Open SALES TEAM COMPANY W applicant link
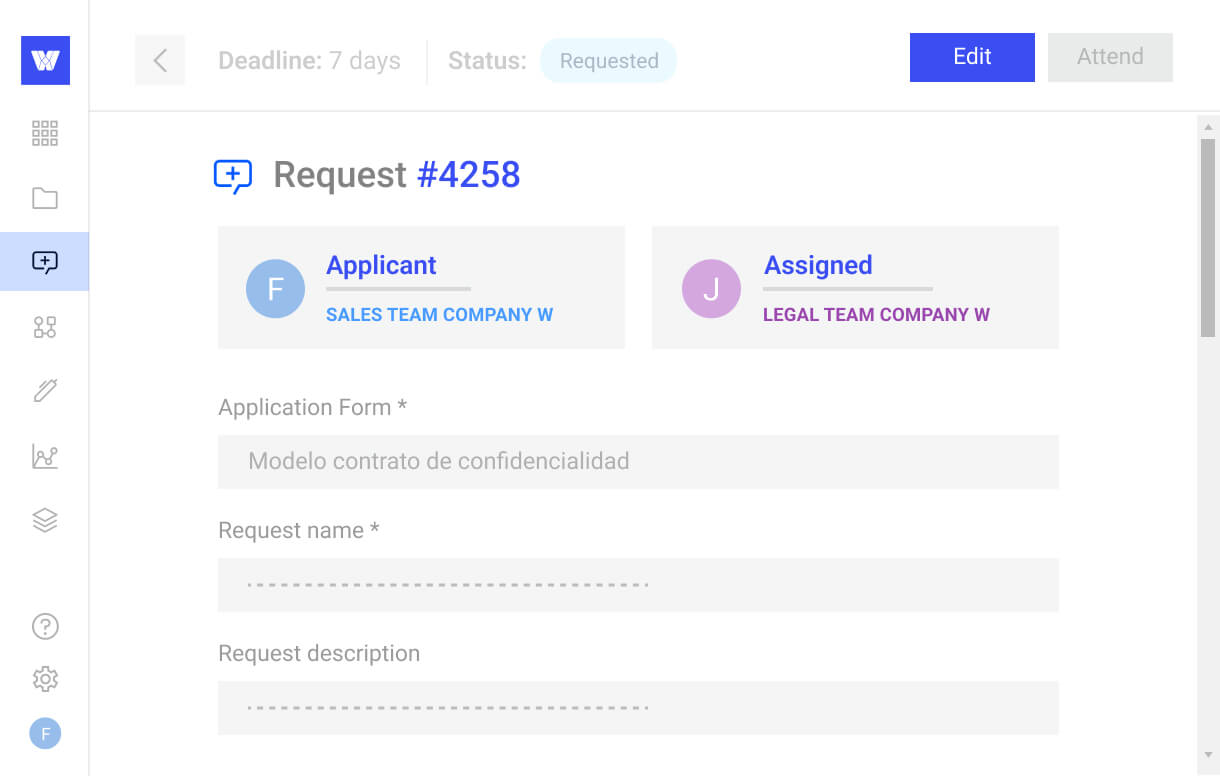 tap(439, 314)
